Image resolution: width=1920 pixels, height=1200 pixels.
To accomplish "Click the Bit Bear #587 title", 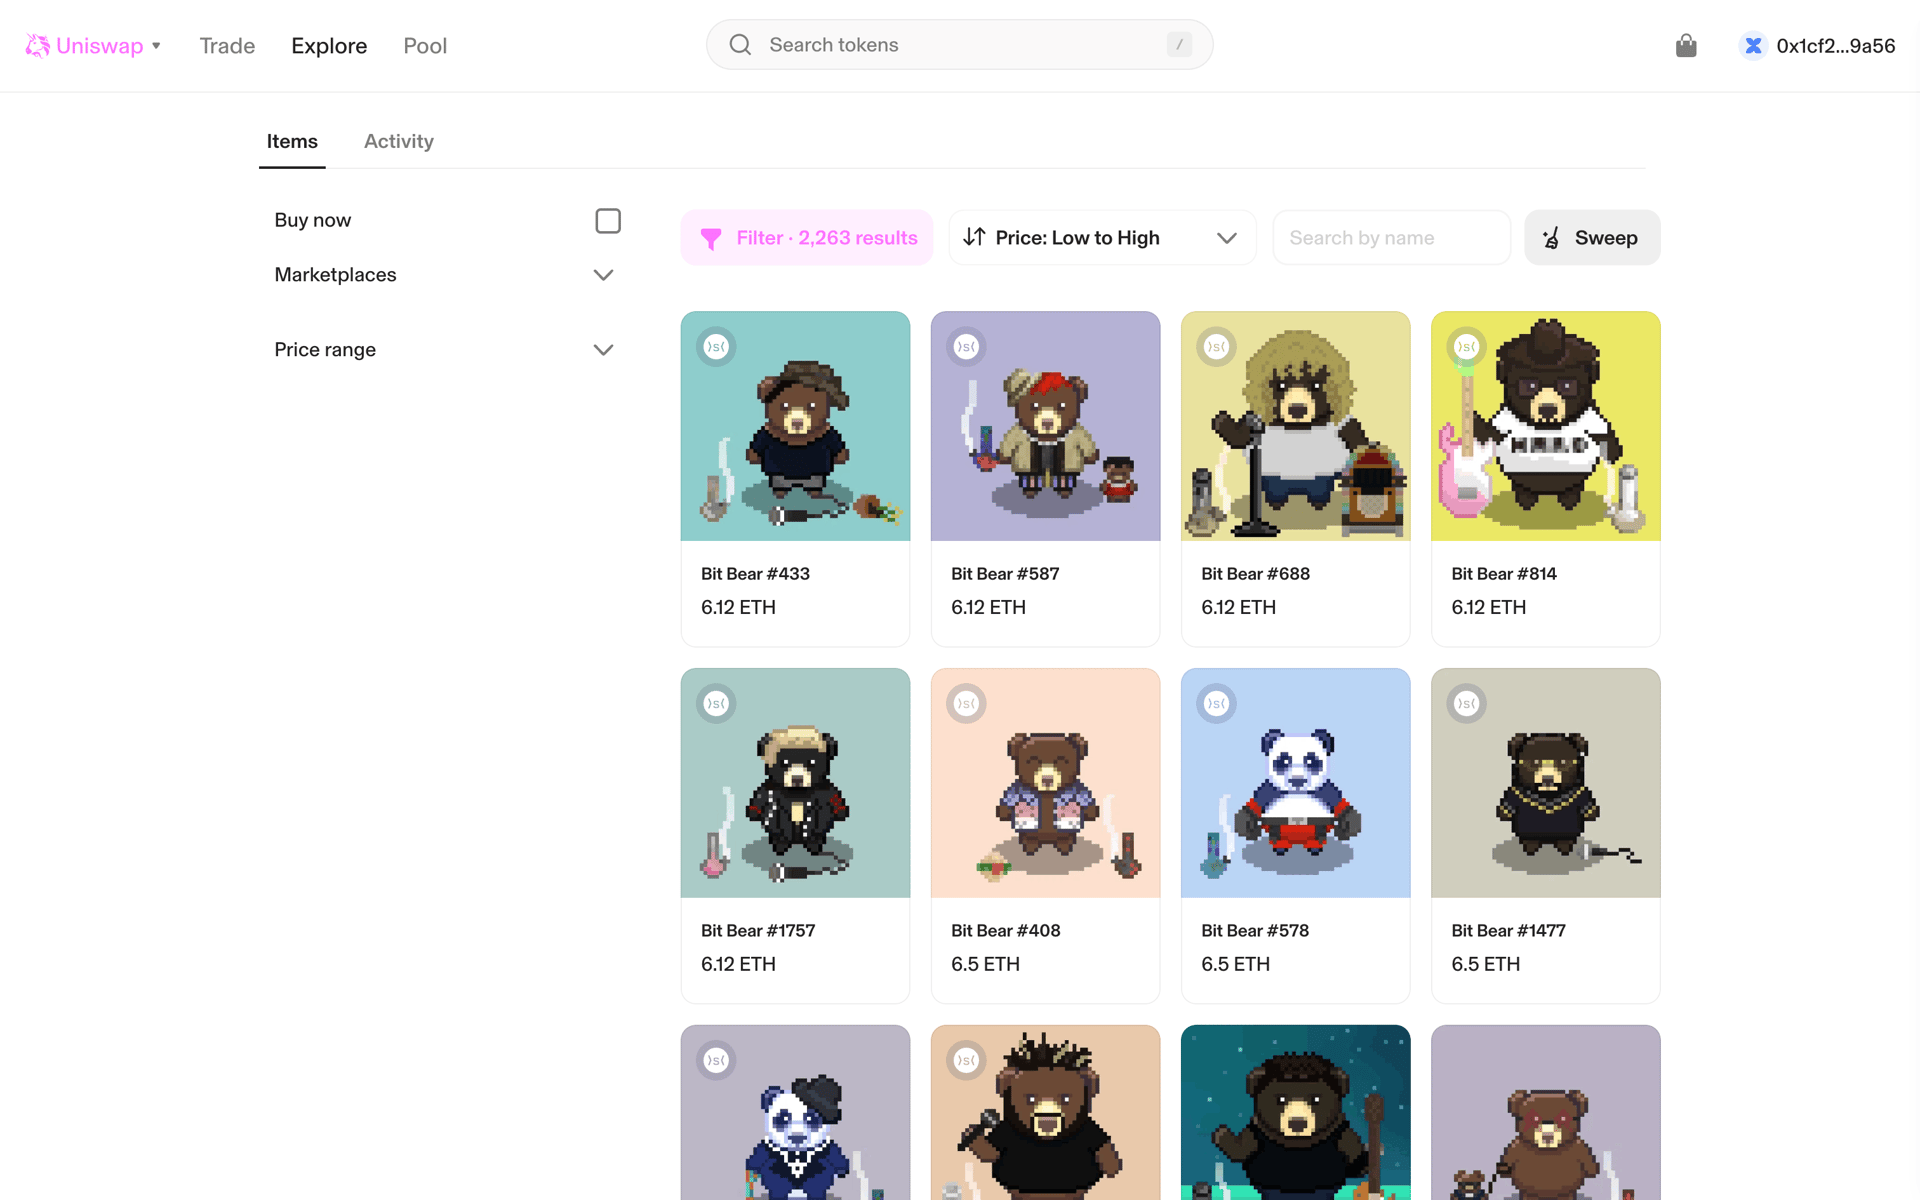I will (1005, 574).
